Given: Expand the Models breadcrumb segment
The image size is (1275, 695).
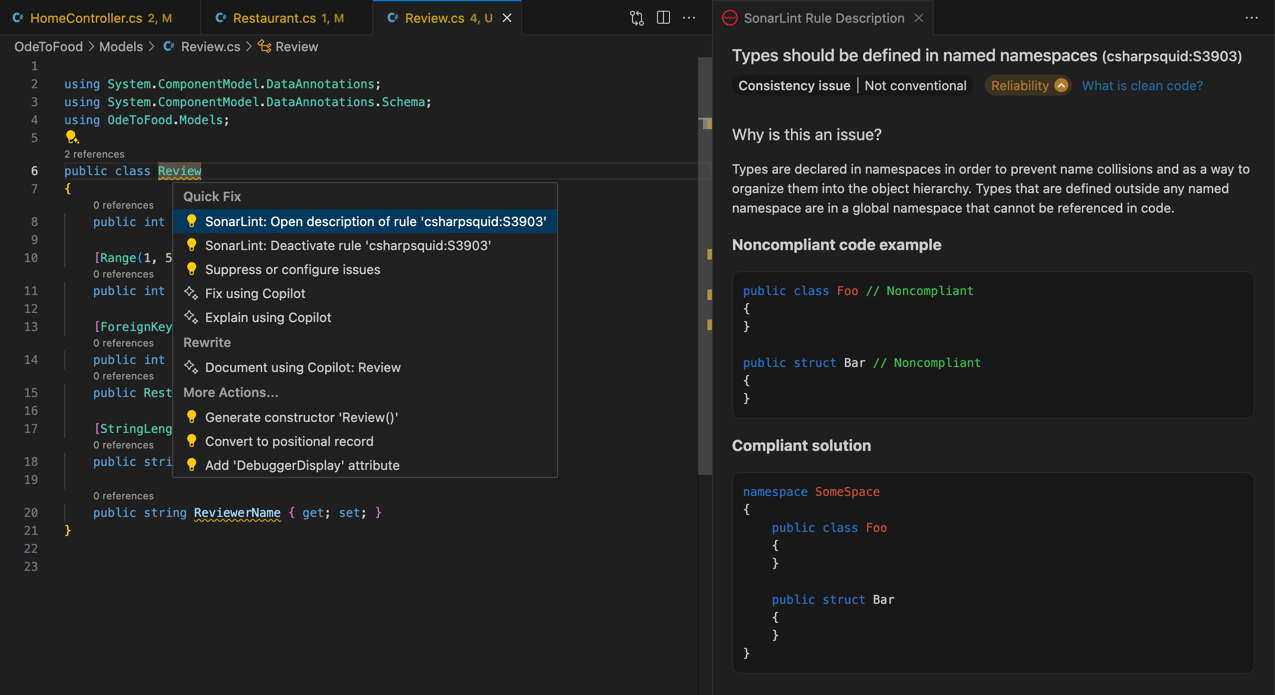Looking at the screenshot, I should [121, 47].
